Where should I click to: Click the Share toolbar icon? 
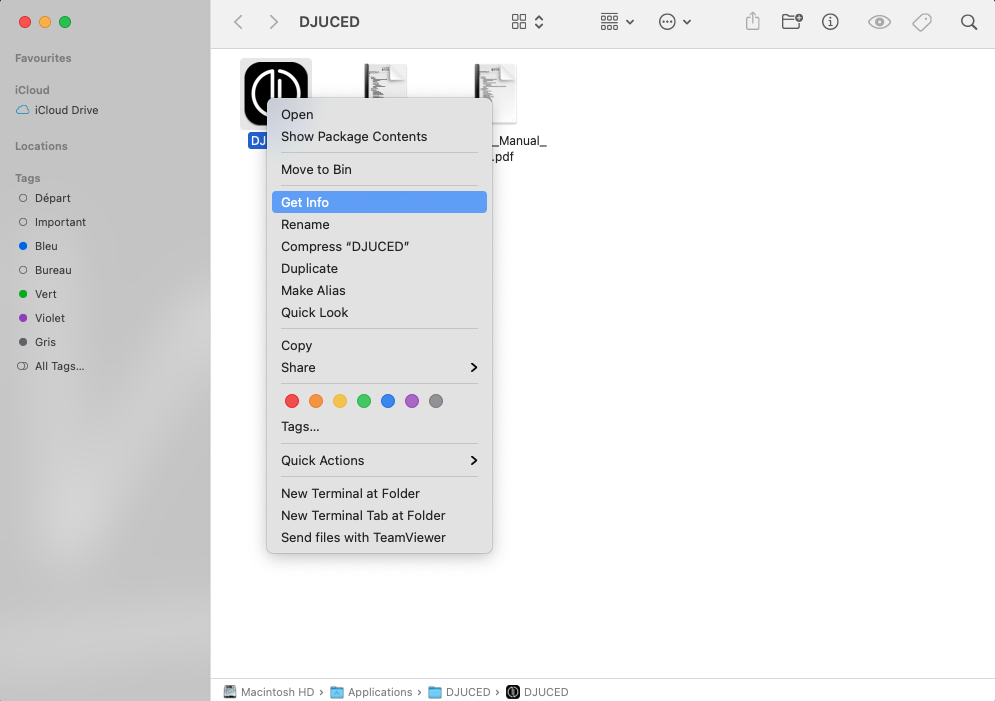pos(753,22)
